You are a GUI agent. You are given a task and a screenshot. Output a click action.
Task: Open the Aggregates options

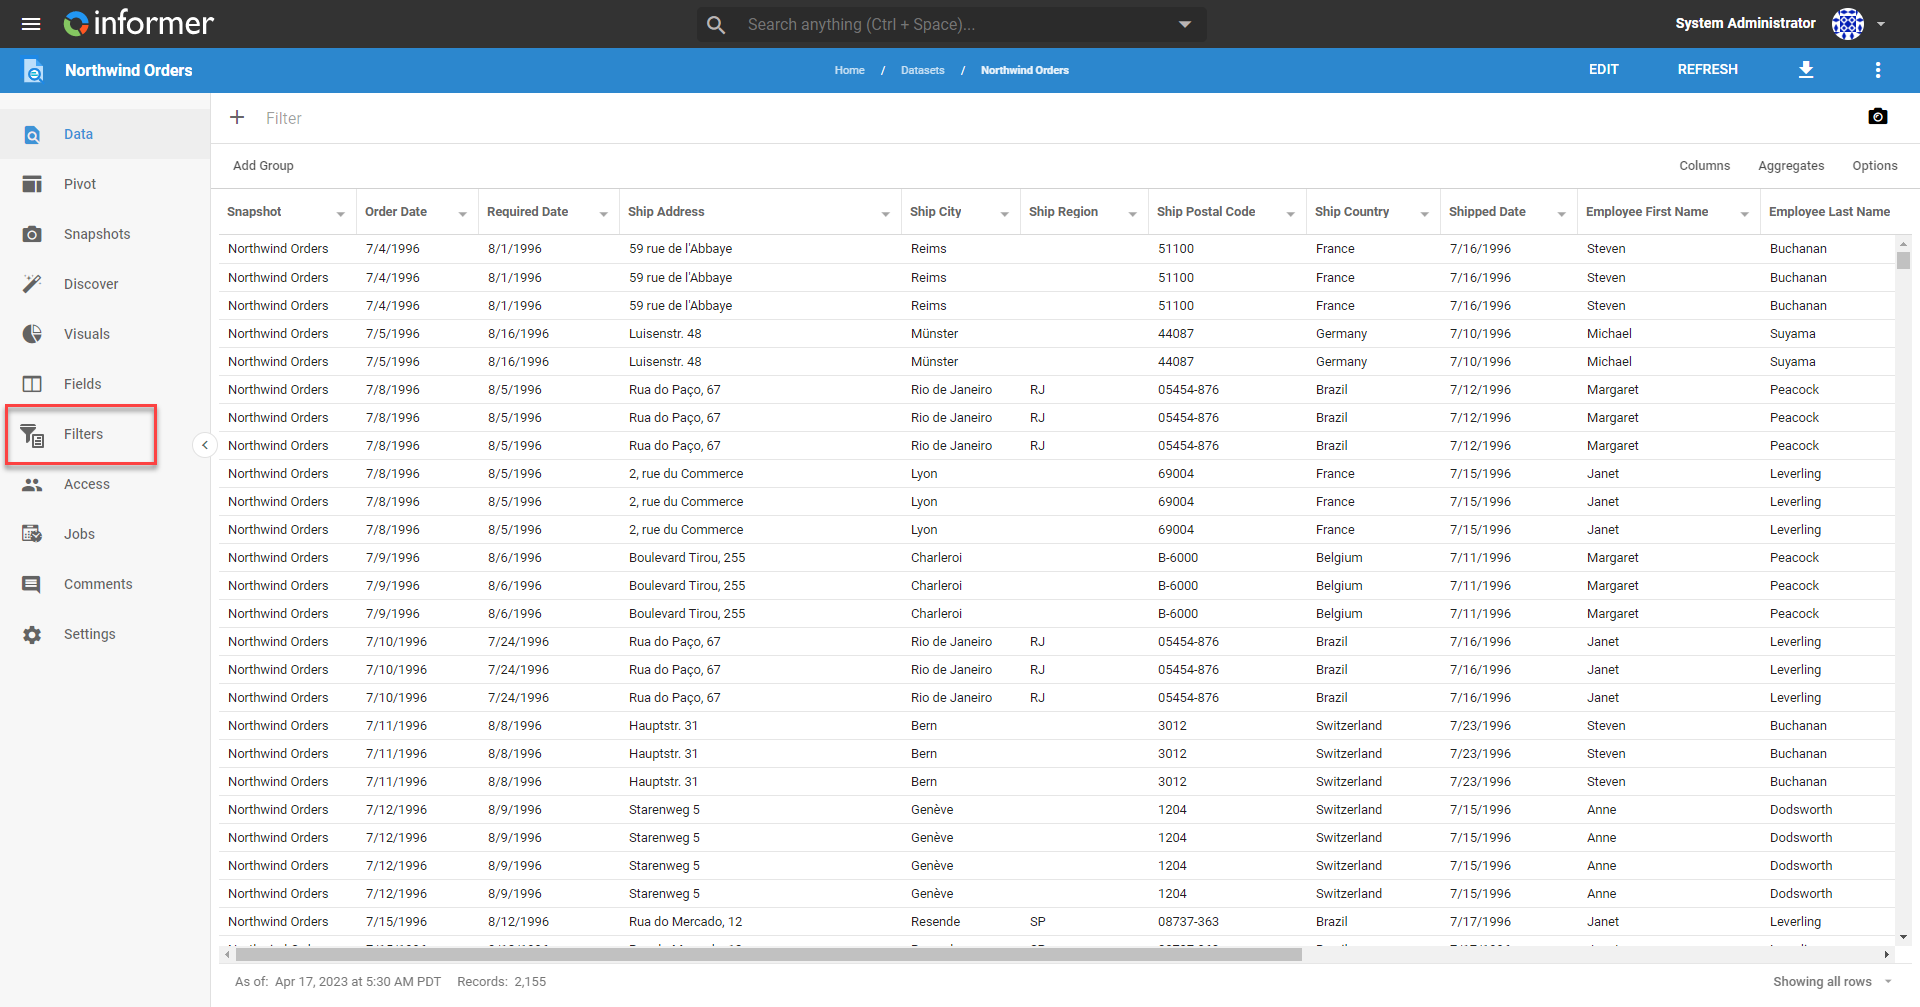1791,166
